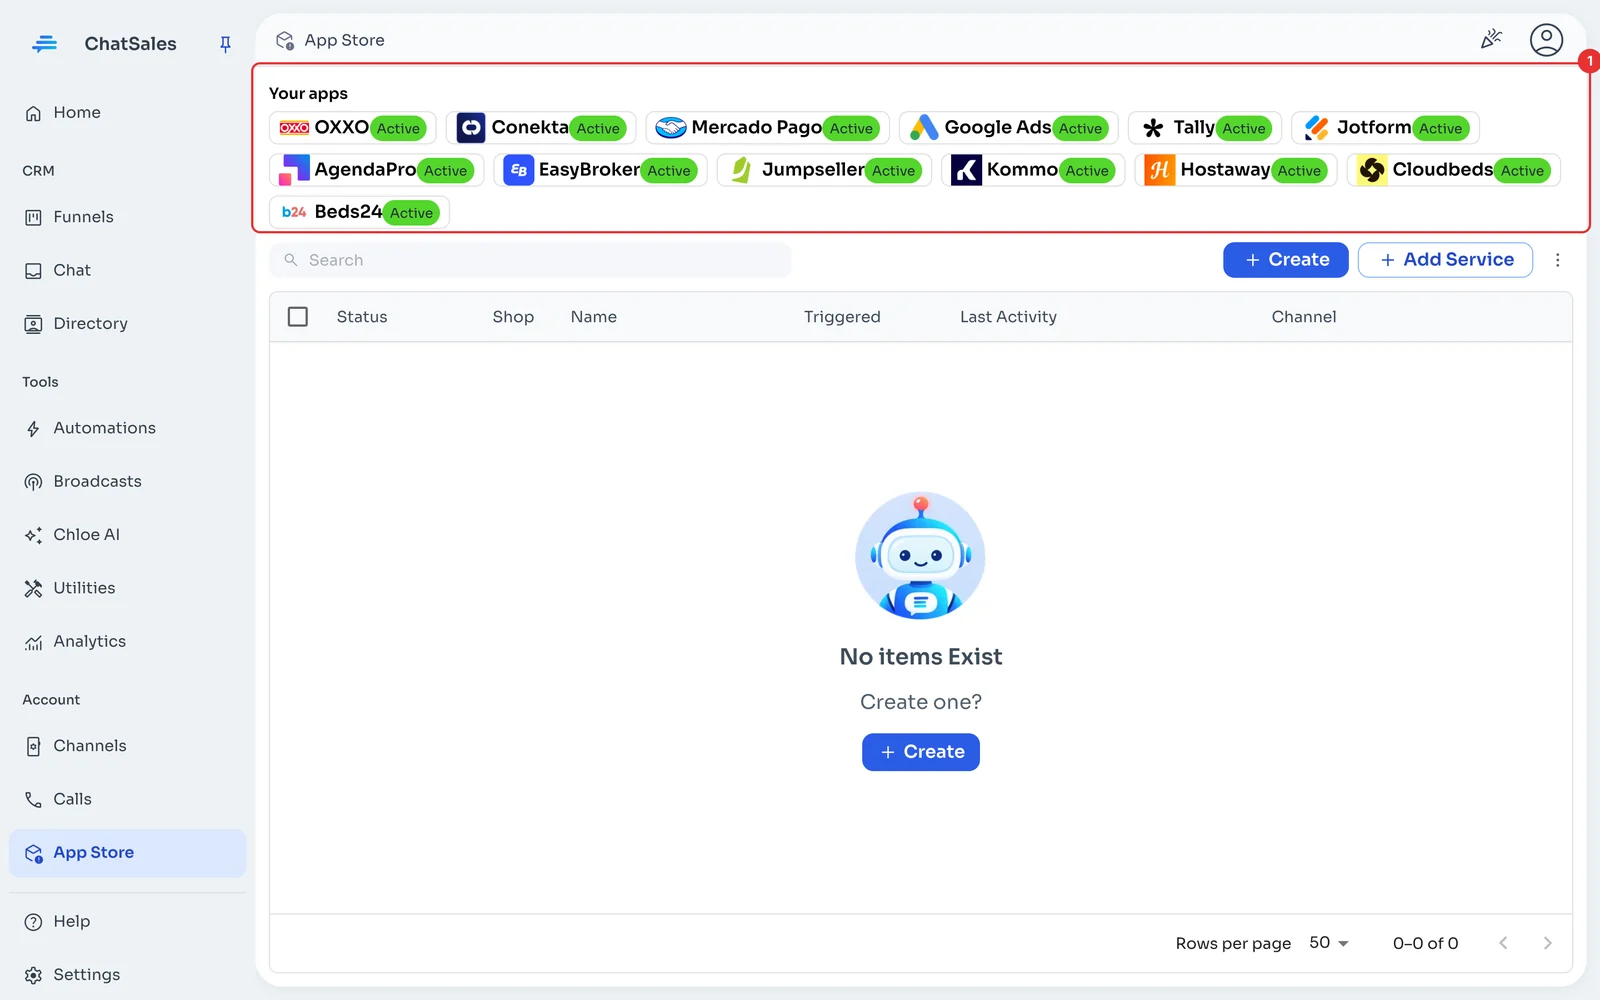Click the Add Service button

click(1445, 260)
